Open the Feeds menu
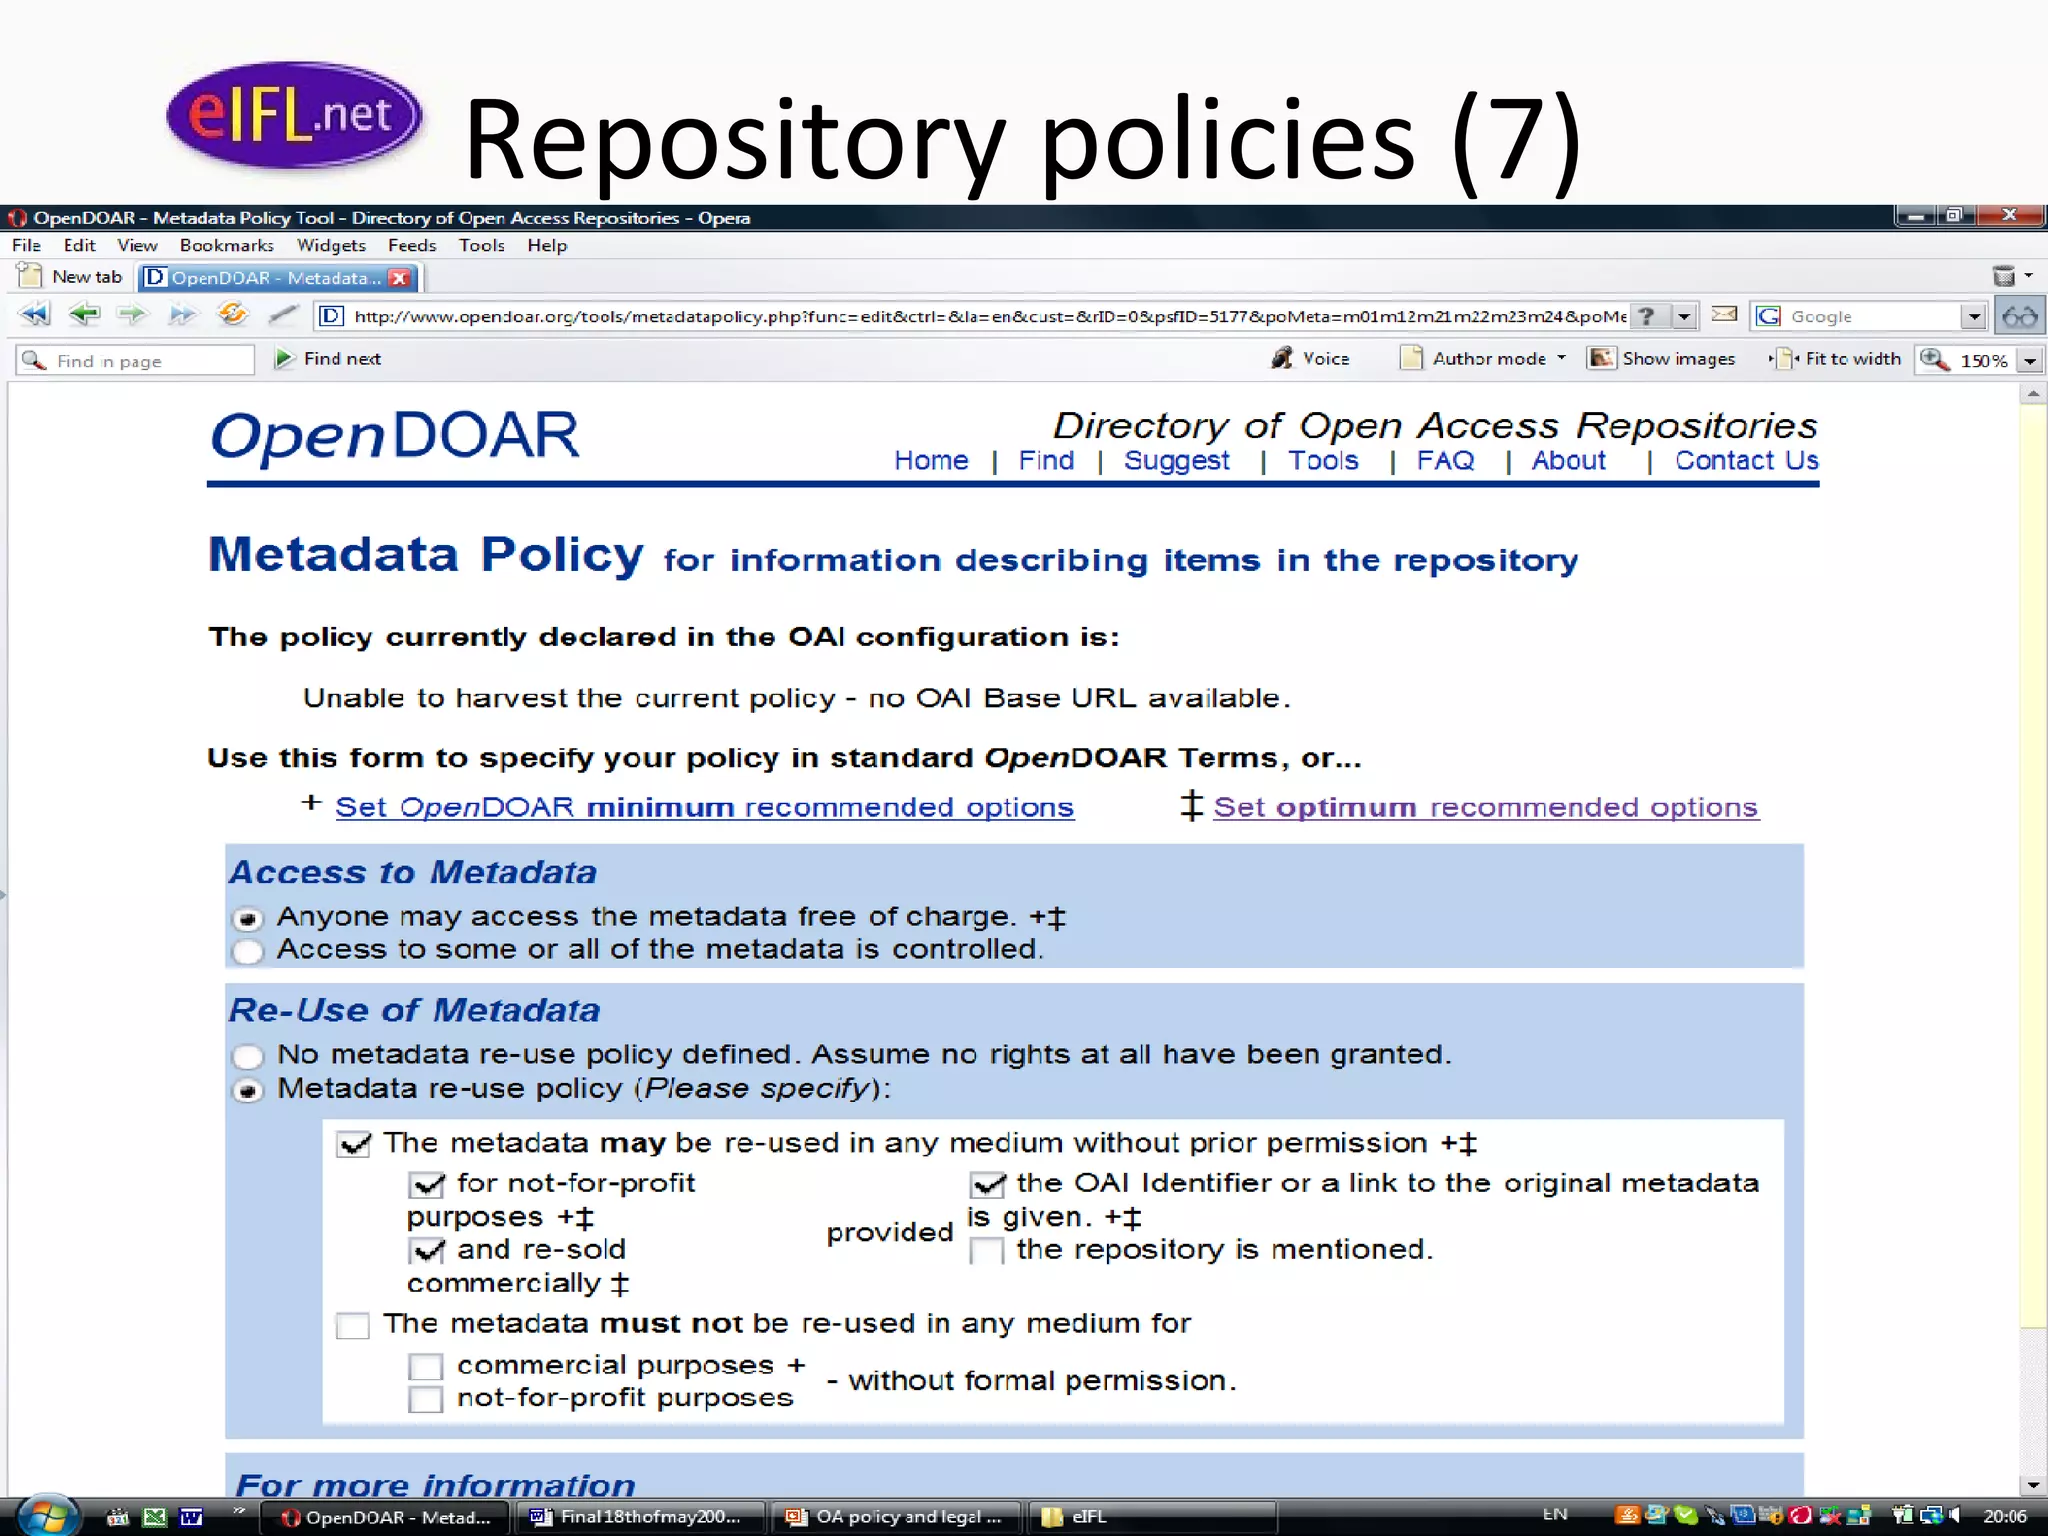The width and height of the screenshot is (2048, 1536). (412, 245)
